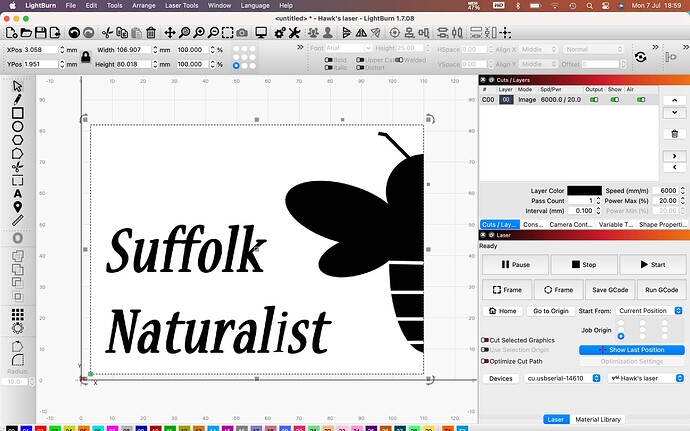
Task: Click the black Layer Color swatch
Action: 584,191
